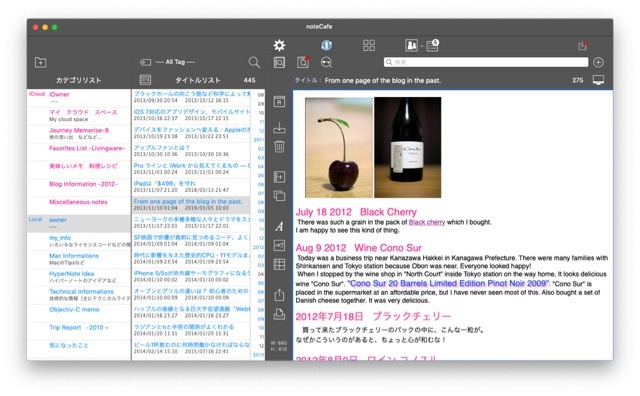Open the Cono Sur 20 Barrels Pinot Noir link
This screenshot has width=640, height=396.
(449, 283)
